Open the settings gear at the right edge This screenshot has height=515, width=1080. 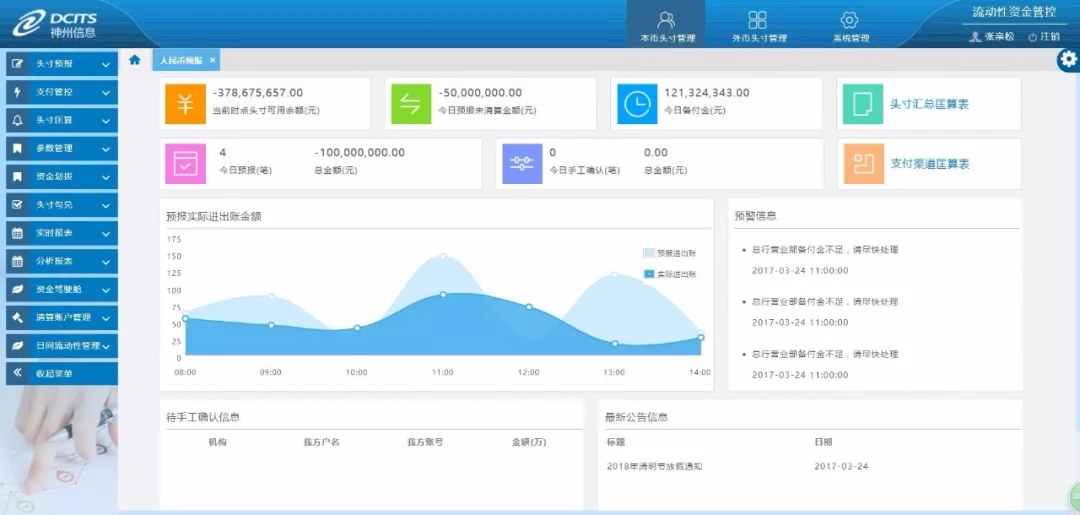[x=1068, y=61]
